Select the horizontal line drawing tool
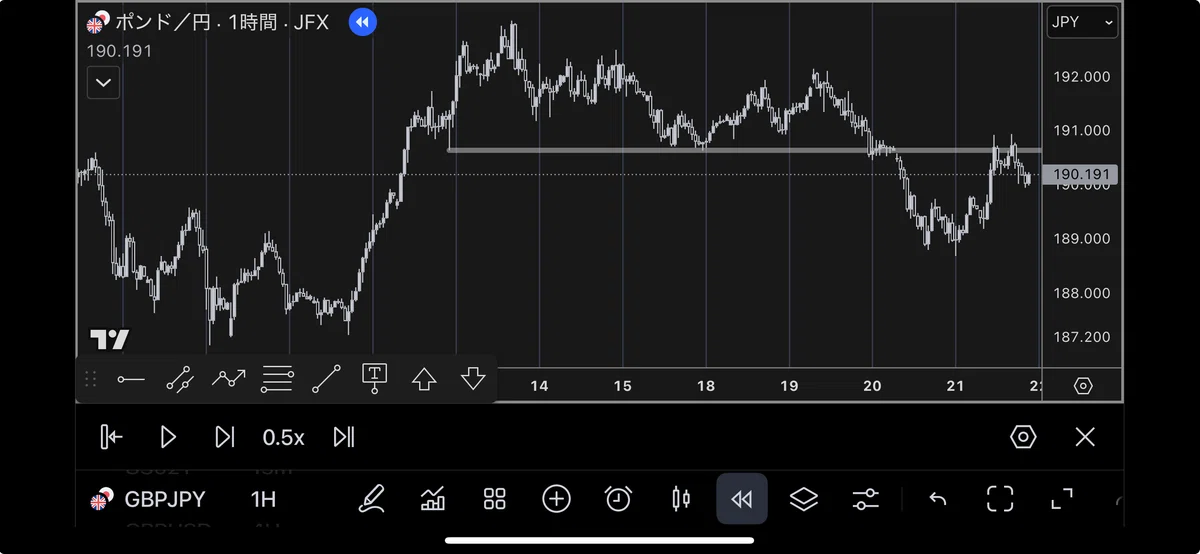Image resolution: width=1200 pixels, height=554 pixels. tap(131, 379)
